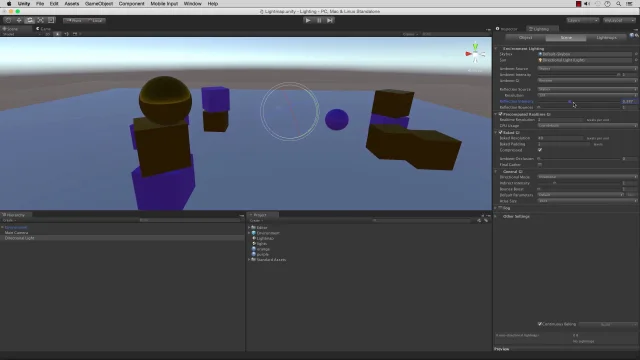Open Reflection Source dropdown

(x=587, y=89)
